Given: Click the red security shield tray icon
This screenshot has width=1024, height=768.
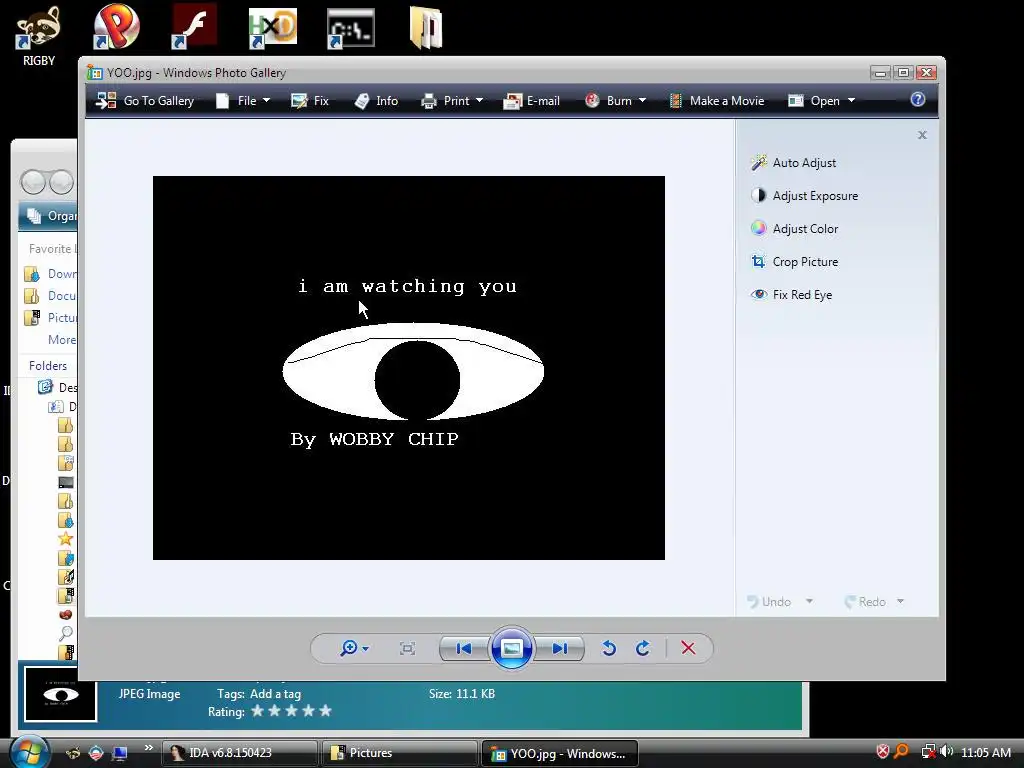Looking at the screenshot, I should point(882,752).
